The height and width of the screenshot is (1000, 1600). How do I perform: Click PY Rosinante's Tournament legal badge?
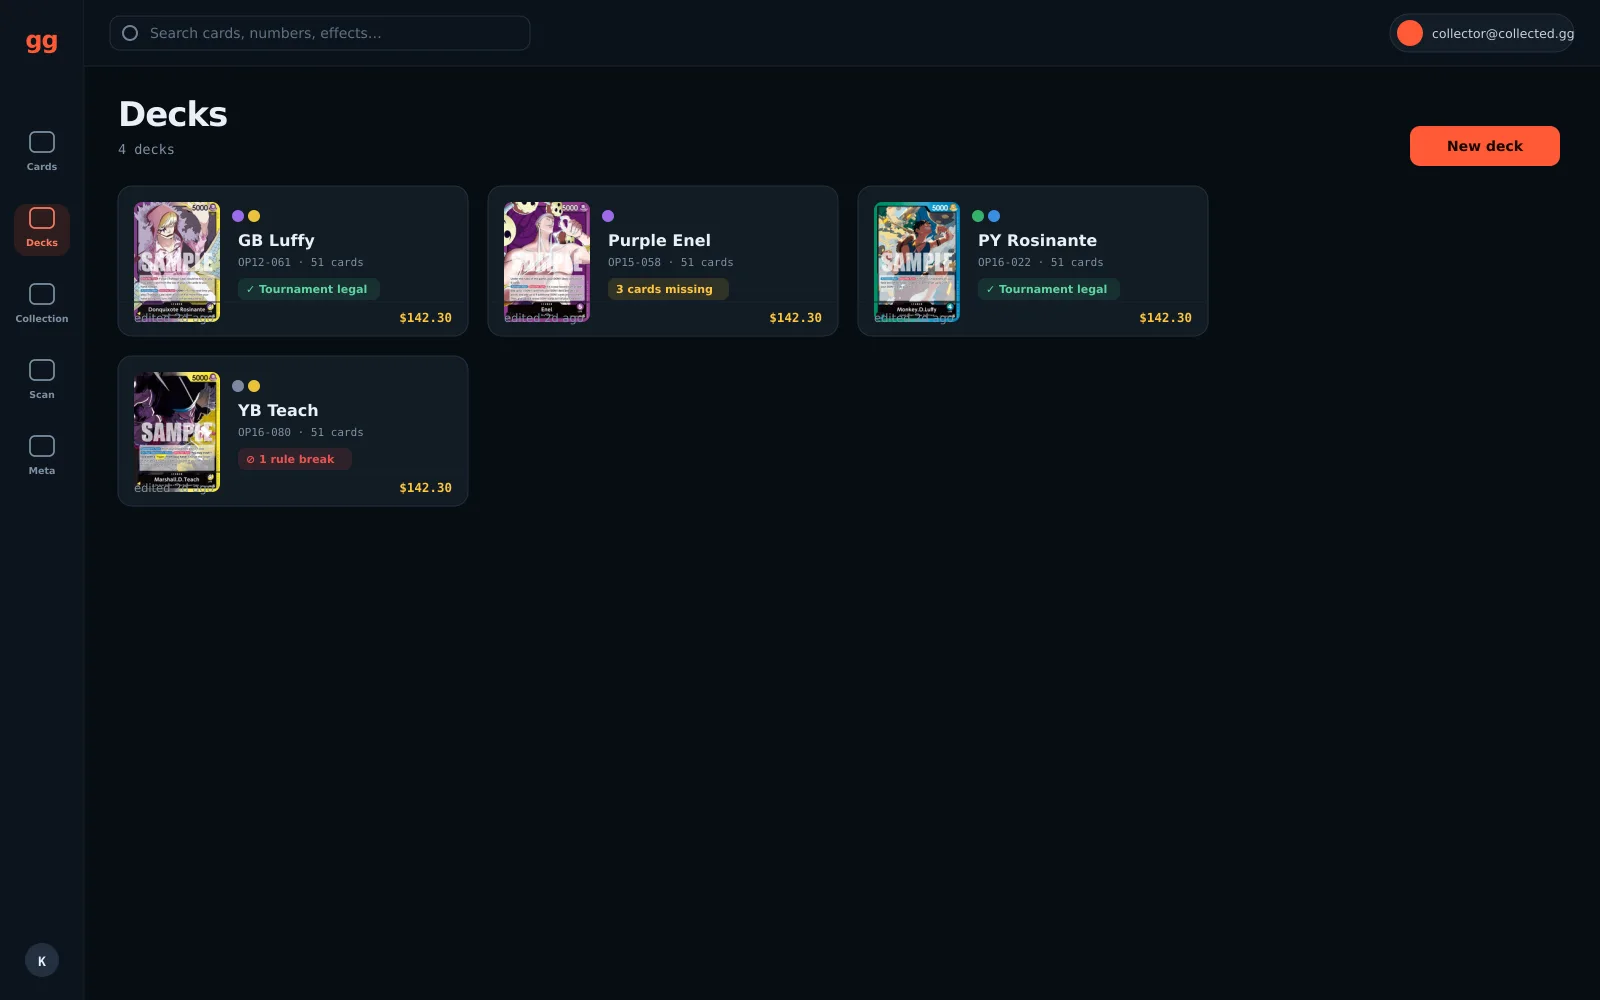click(1048, 289)
